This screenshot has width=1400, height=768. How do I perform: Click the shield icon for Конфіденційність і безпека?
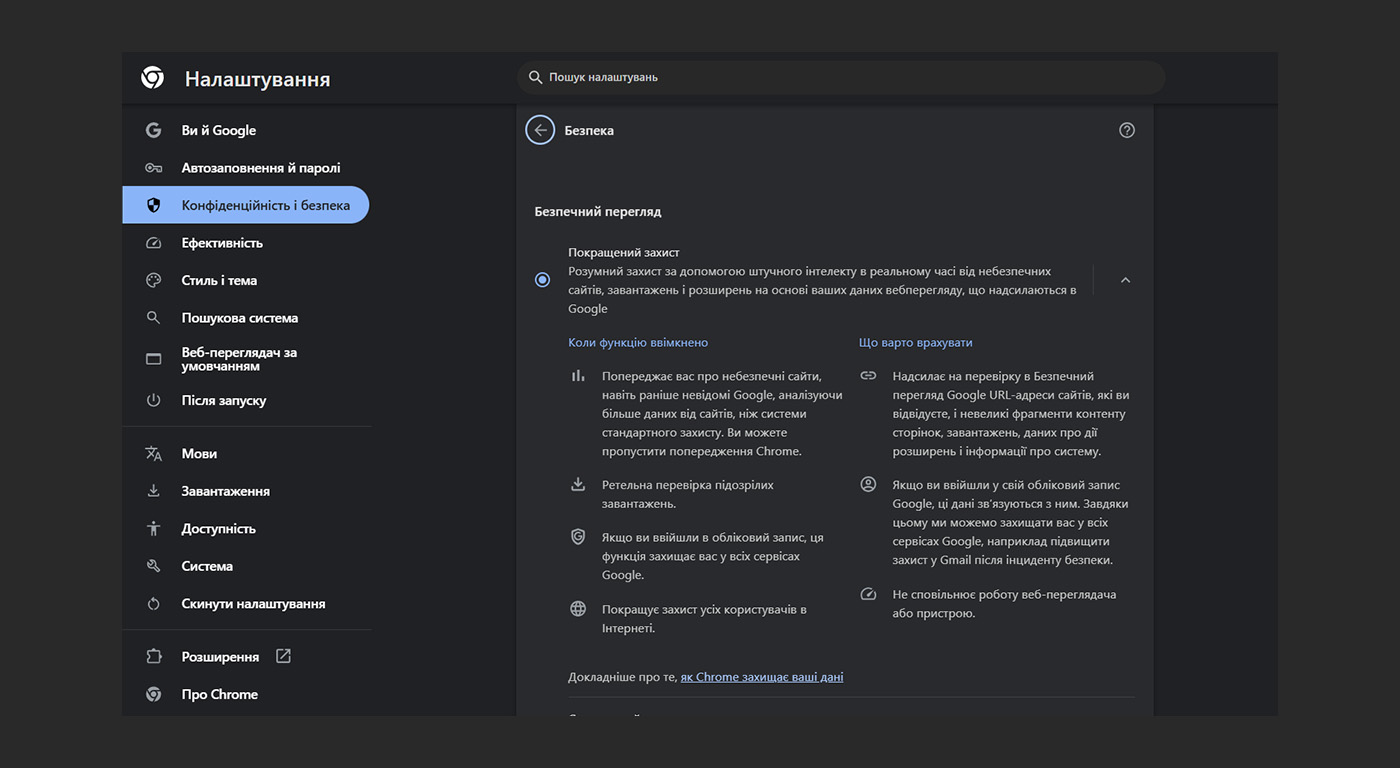point(153,205)
